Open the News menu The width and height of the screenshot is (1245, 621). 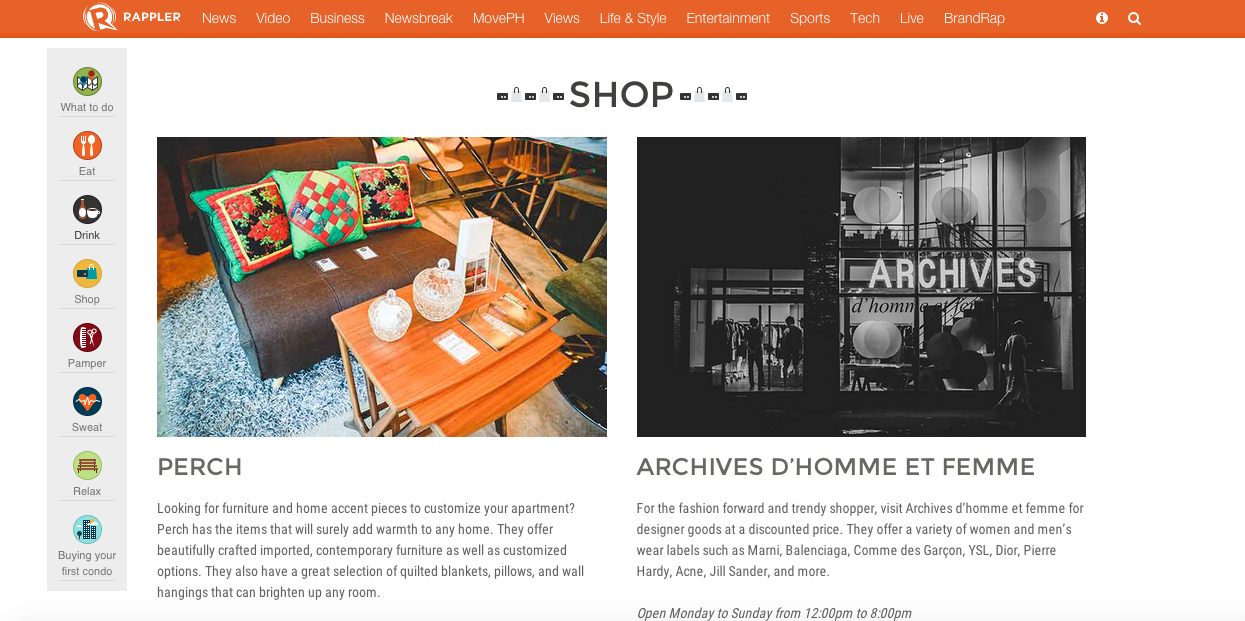point(219,18)
